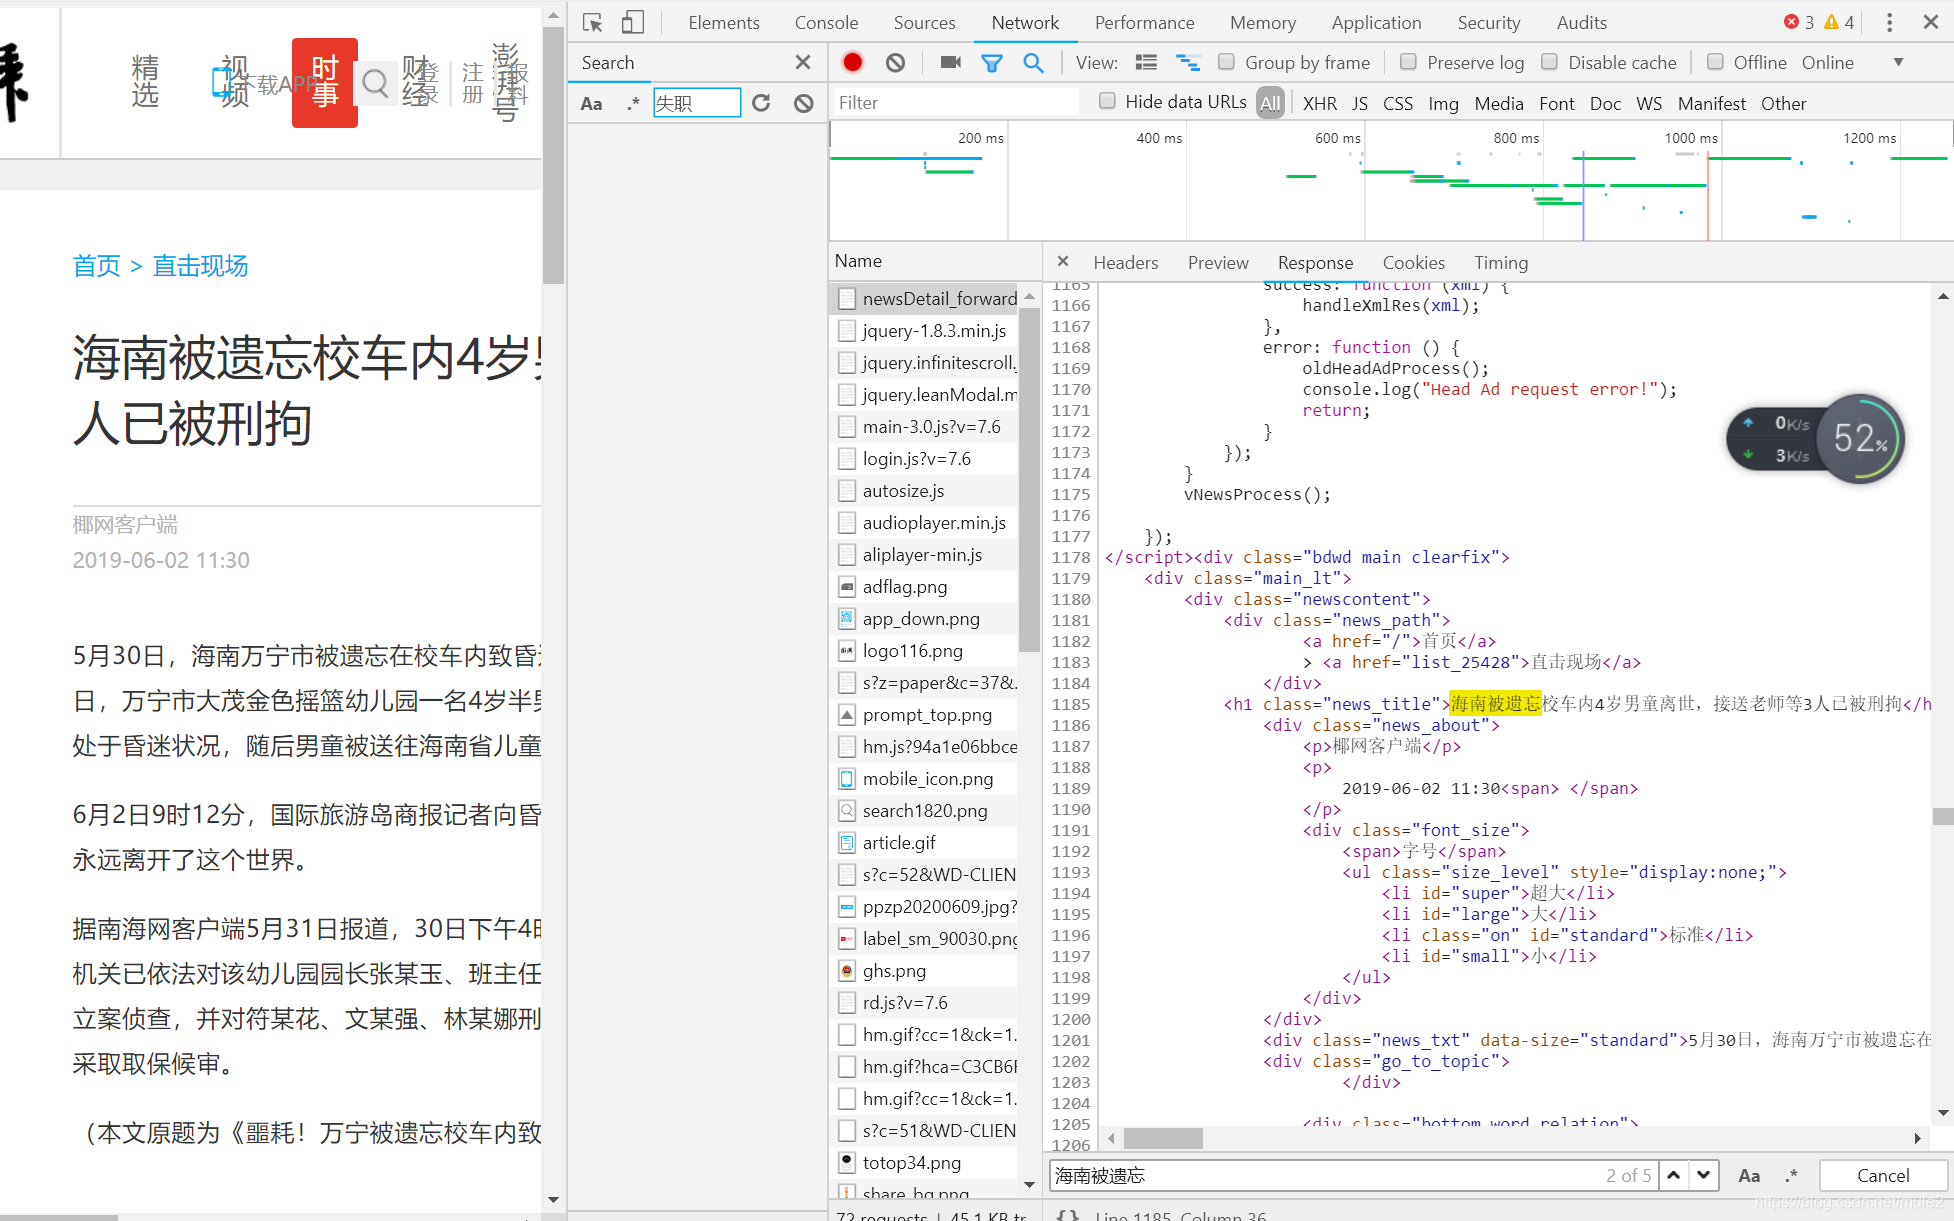Open the Console tab
Viewport: 1954px width, 1221px height.
pos(826,22)
